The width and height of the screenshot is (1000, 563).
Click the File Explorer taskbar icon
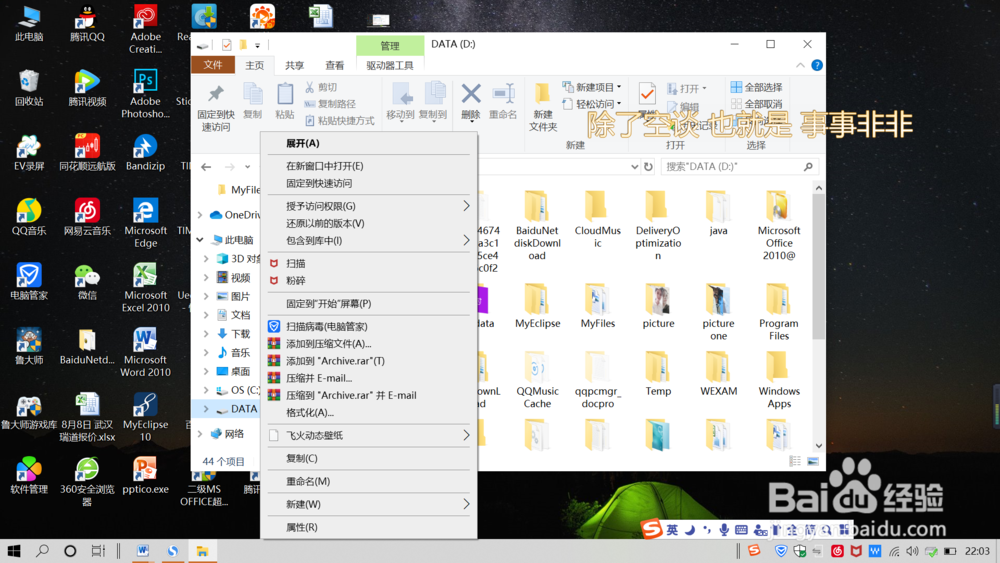(202, 551)
